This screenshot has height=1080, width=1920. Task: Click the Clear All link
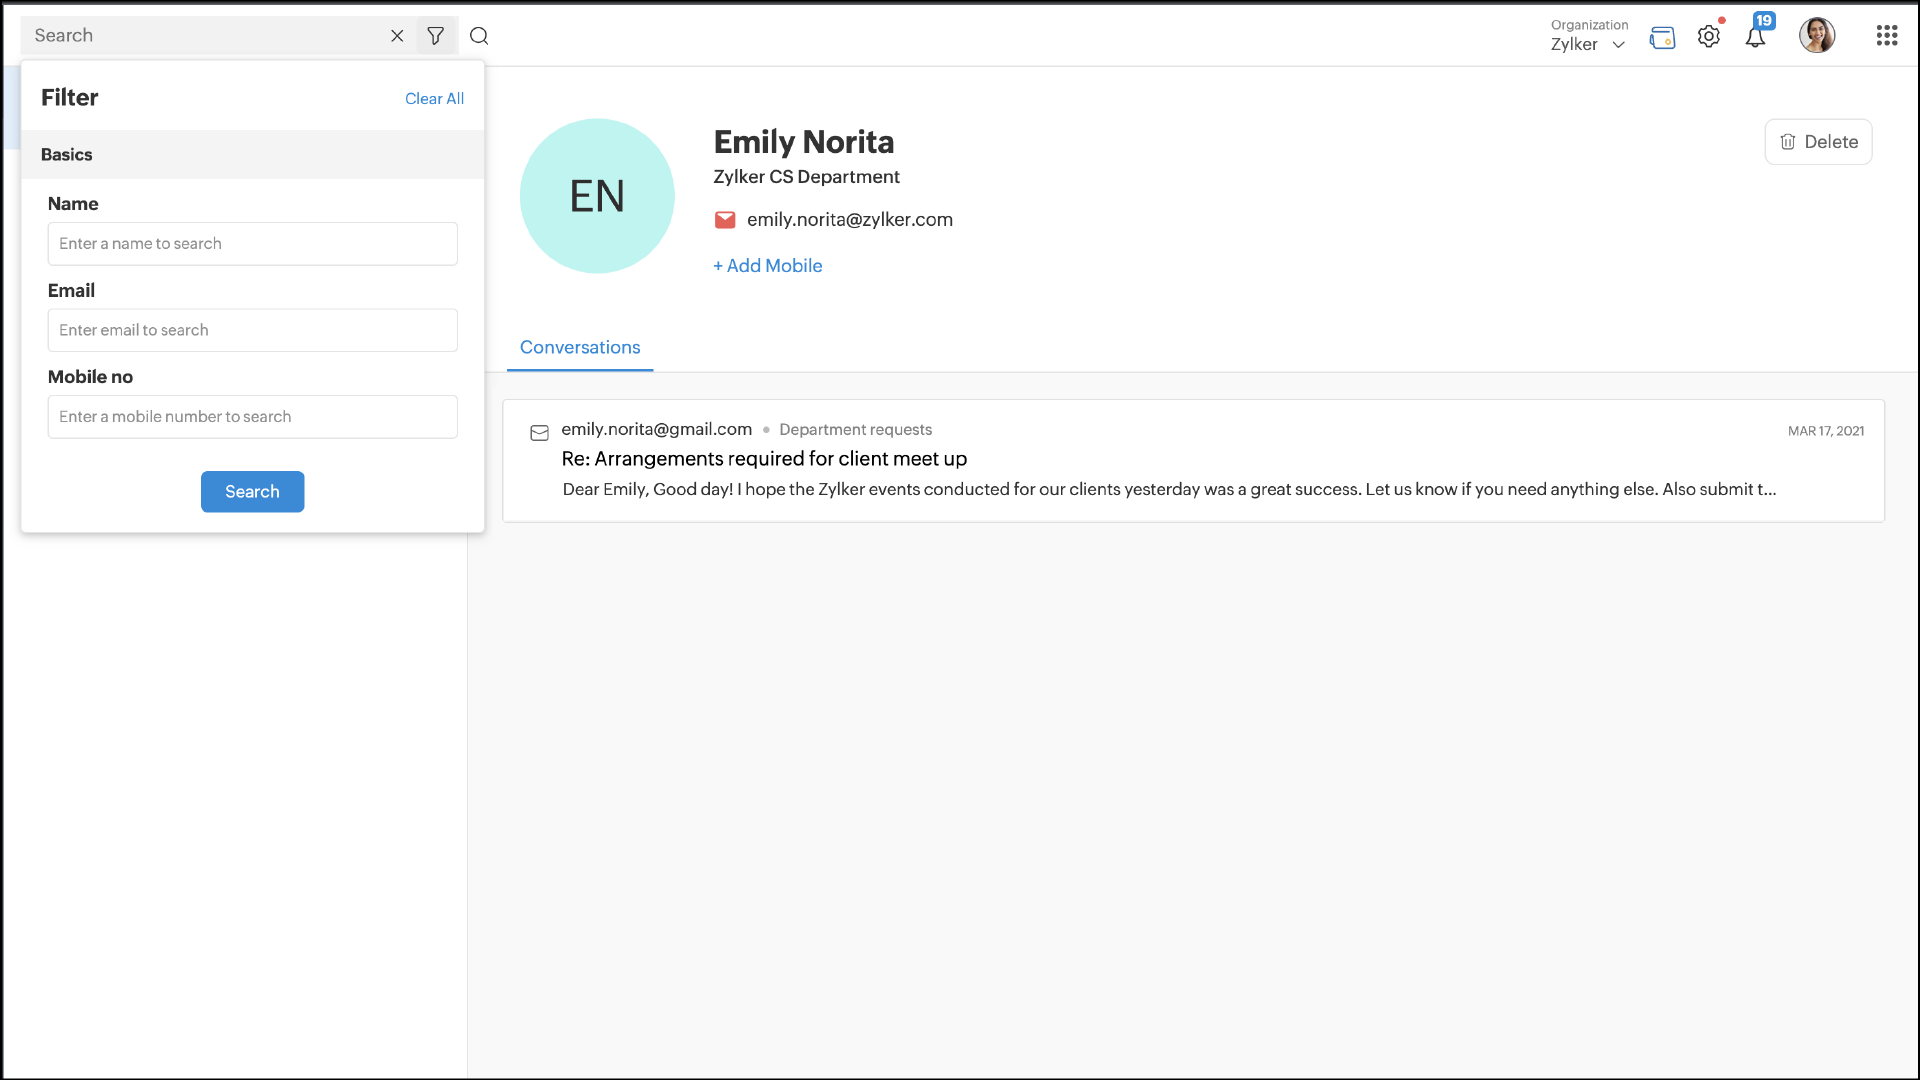(x=434, y=98)
